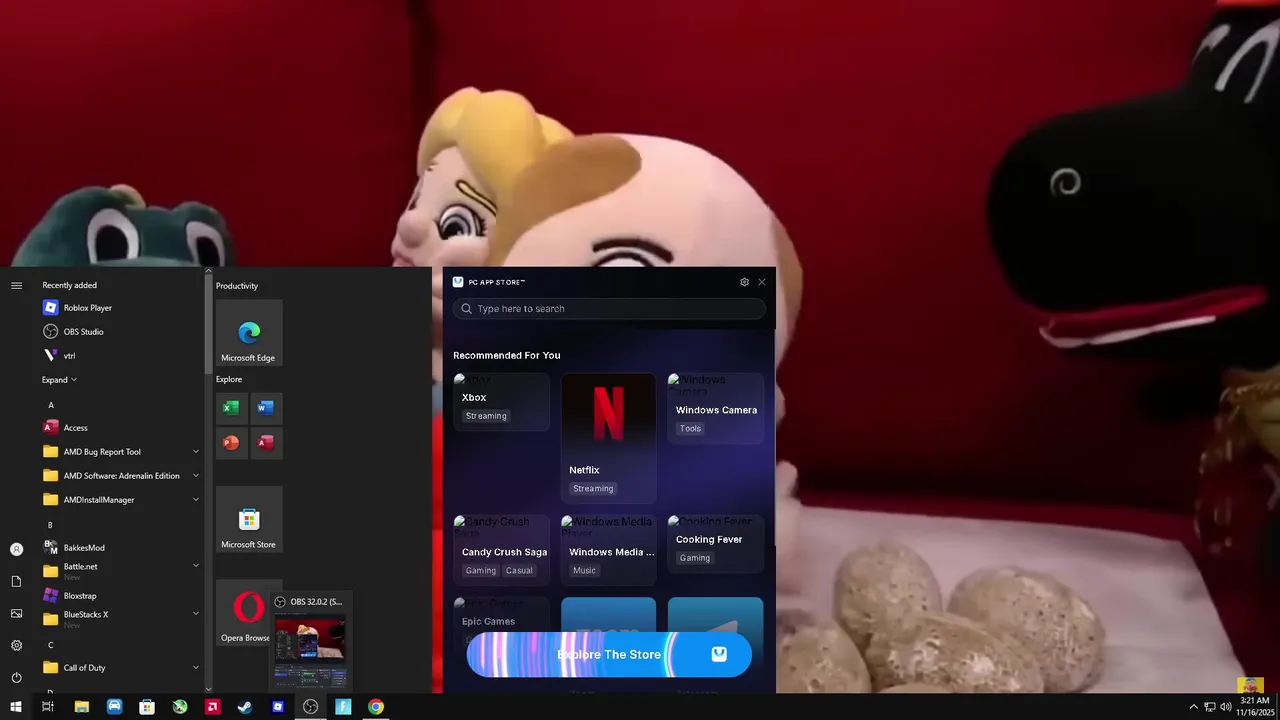Expand the BlueStacks X folder
Viewport: 1280px width, 720px height.
pos(196,614)
